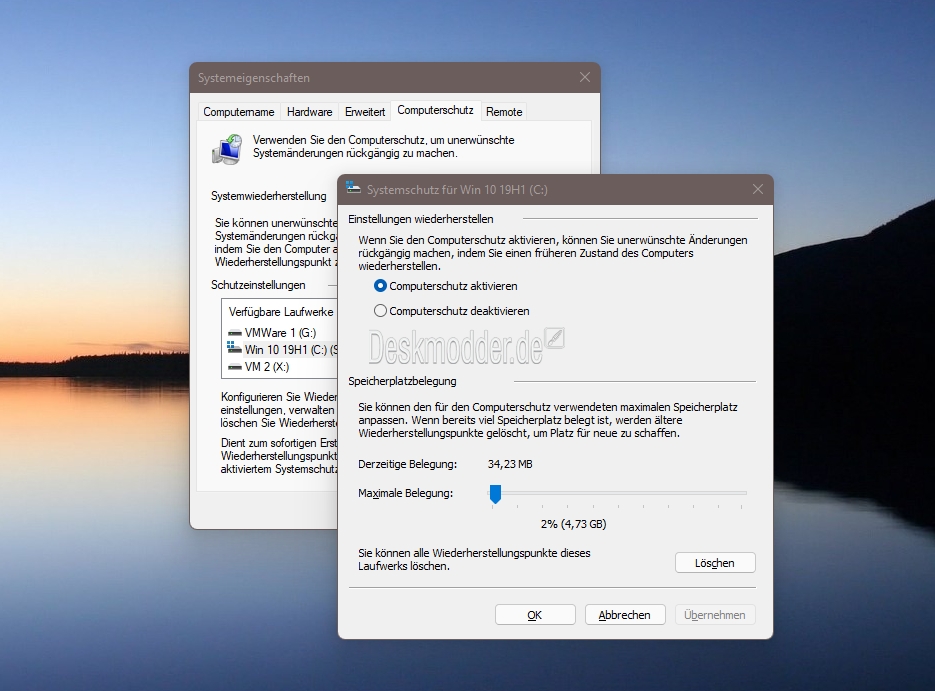The height and width of the screenshot is (691, 935).
Task: Switch to the Computername tab
Action: [239, 112]
